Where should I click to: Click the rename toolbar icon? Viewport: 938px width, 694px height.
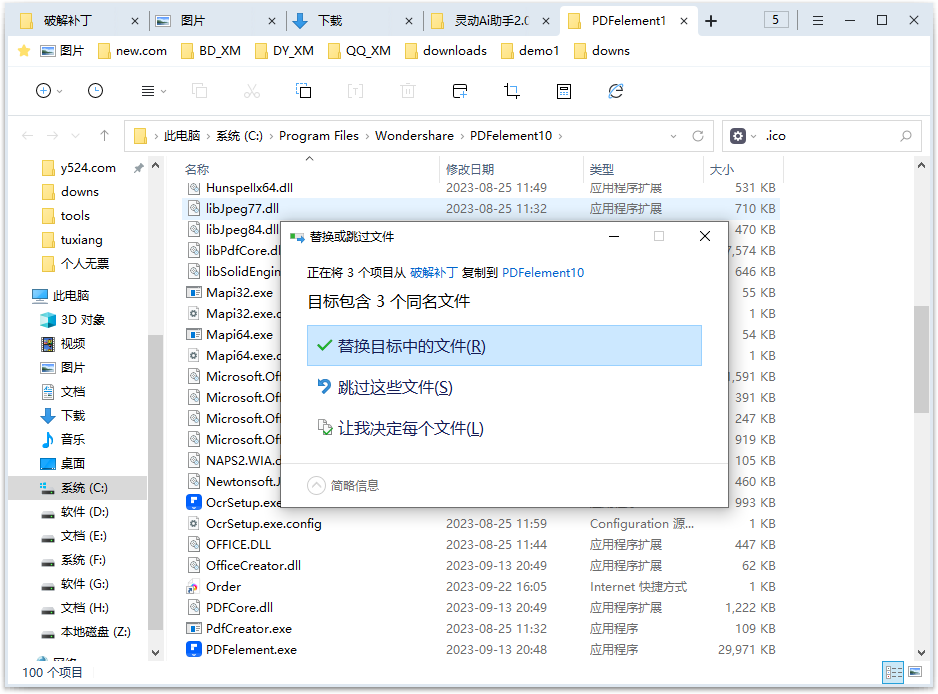[355, 91]
